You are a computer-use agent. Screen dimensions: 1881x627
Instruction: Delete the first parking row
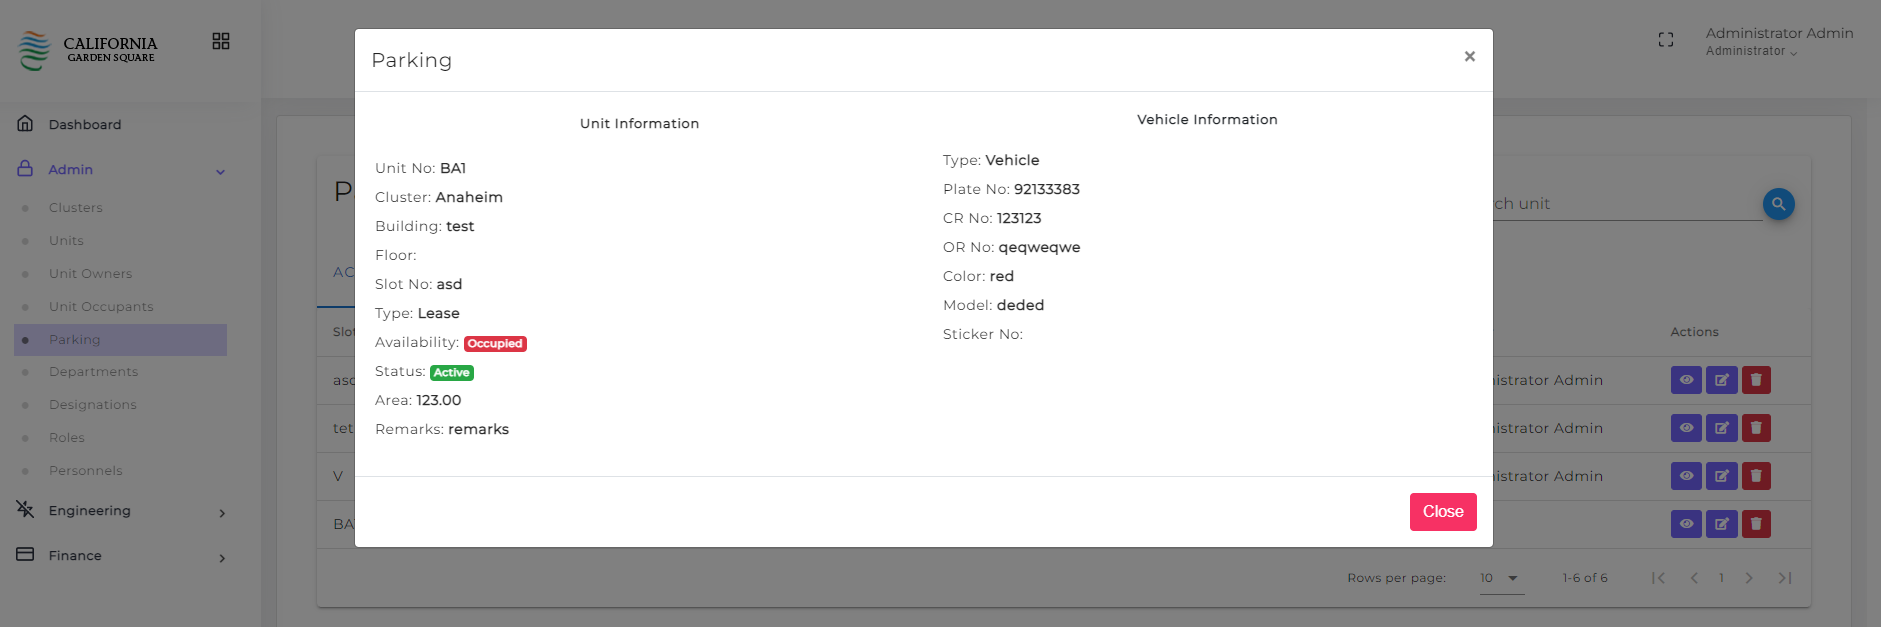pos(1756,380)
